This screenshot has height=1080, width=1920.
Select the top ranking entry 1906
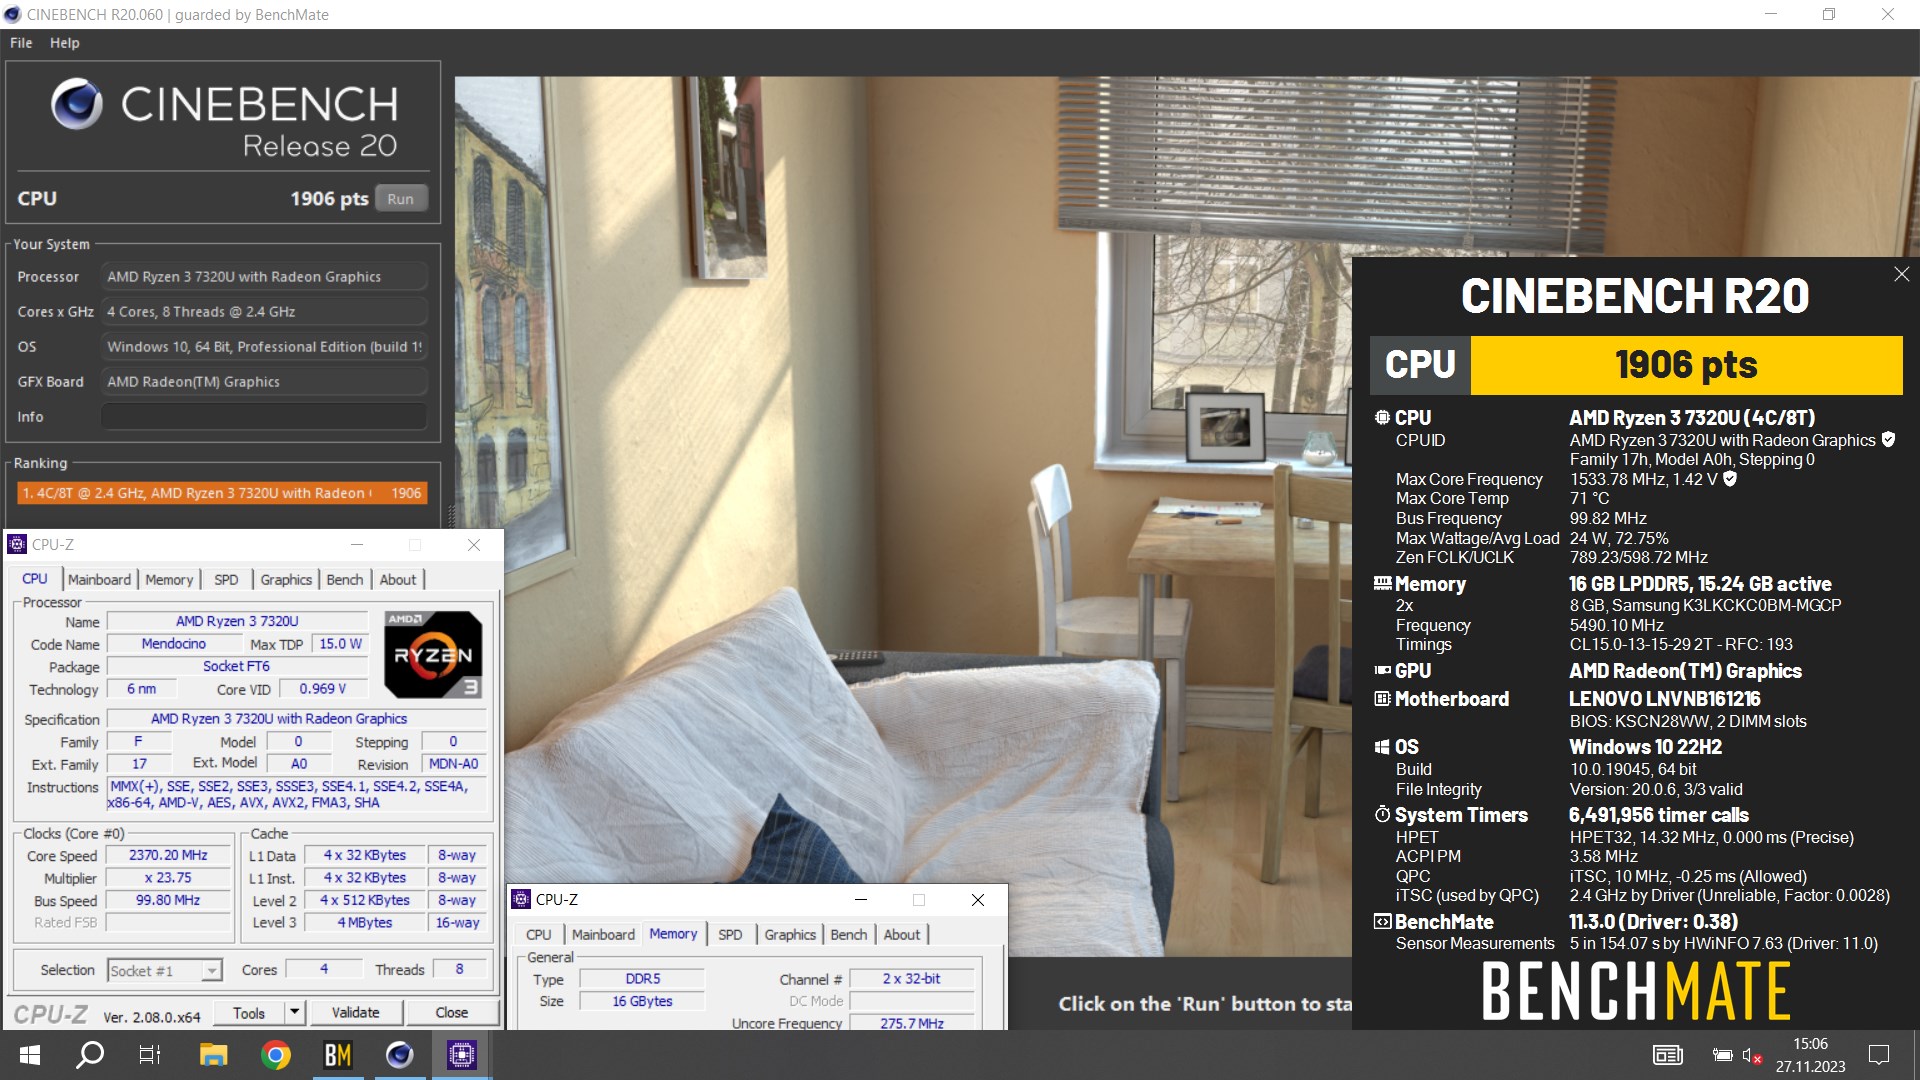click(x=223, y=493)
